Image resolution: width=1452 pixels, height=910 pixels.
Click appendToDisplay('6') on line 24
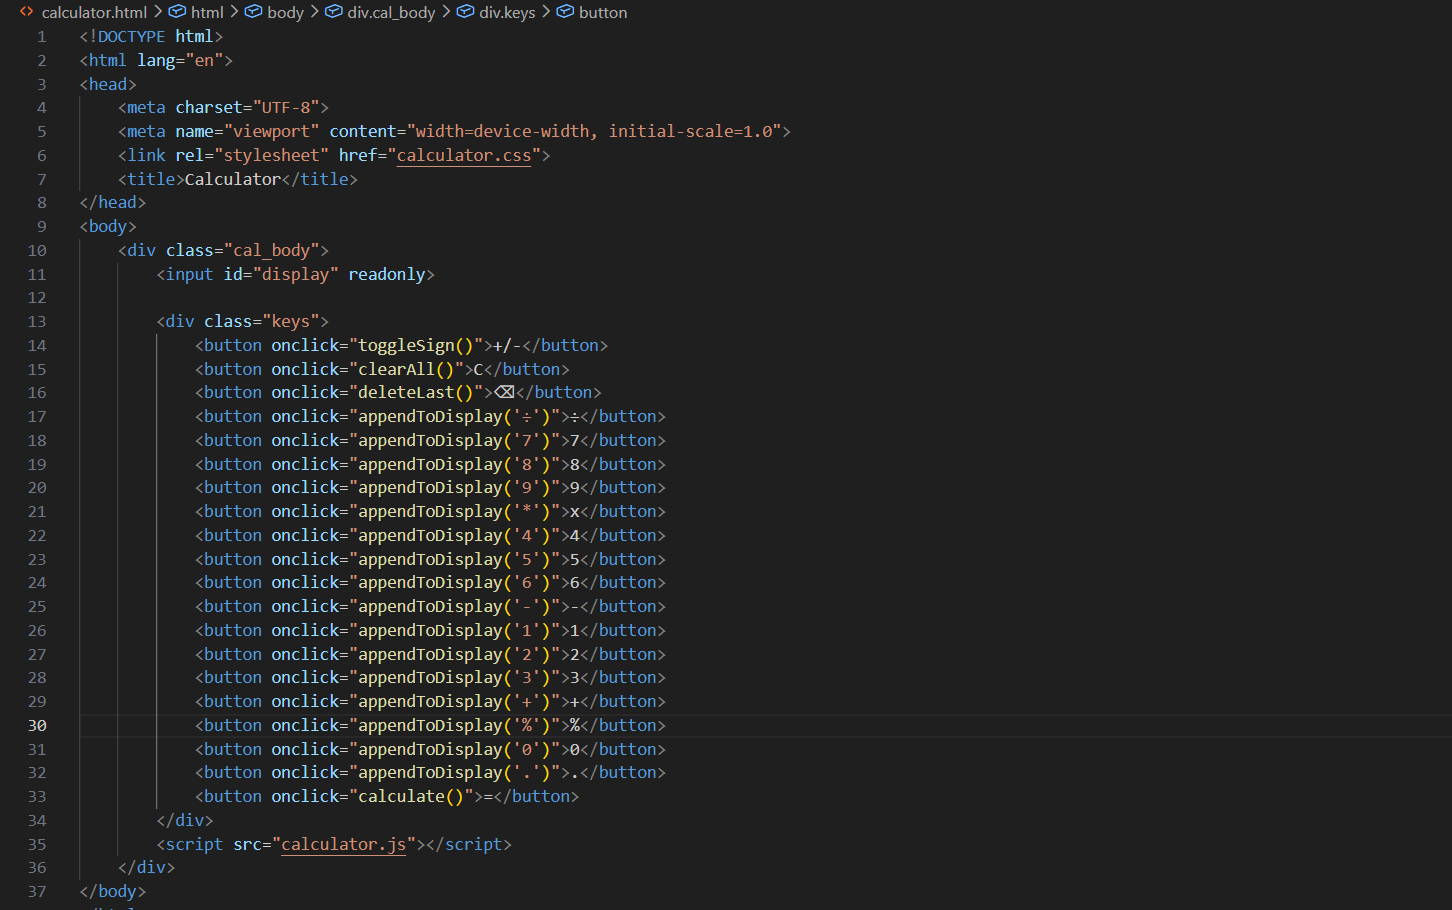coord(454,582)
